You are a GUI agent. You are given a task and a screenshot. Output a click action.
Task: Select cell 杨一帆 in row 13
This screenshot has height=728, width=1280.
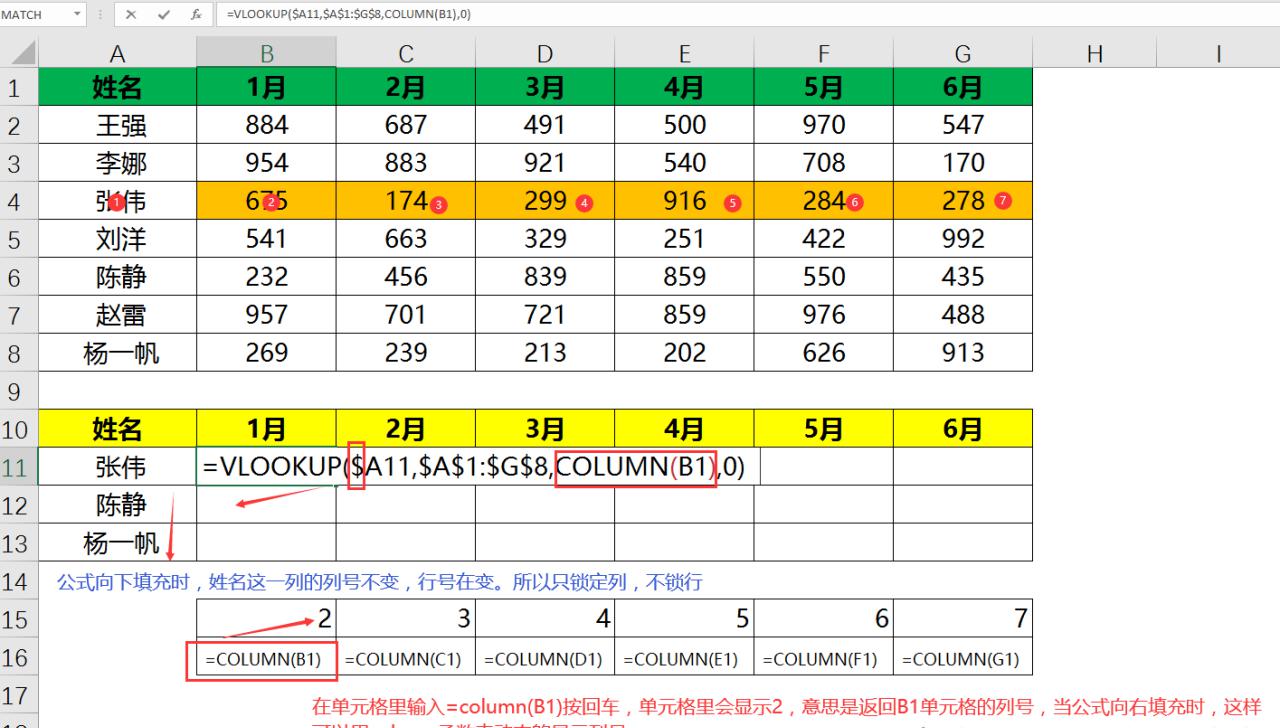click(x=117, y=543)
